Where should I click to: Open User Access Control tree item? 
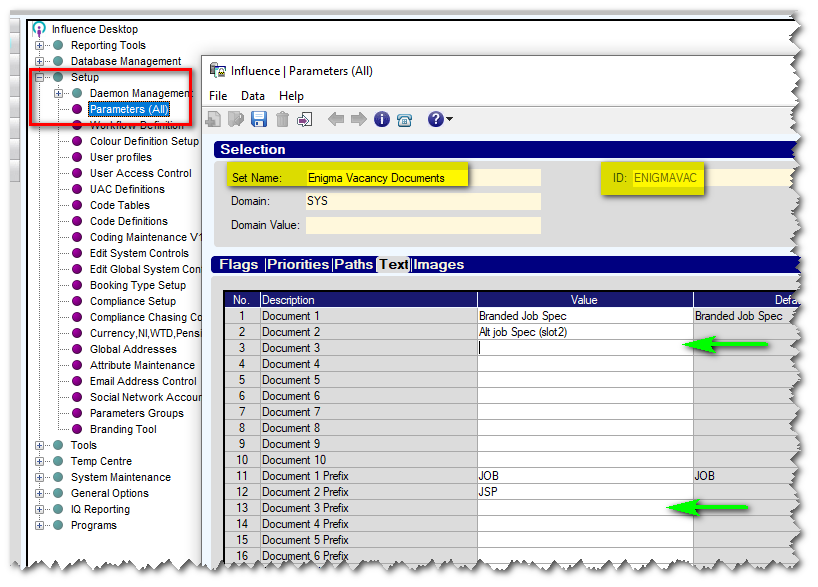[x=140, y=173]
